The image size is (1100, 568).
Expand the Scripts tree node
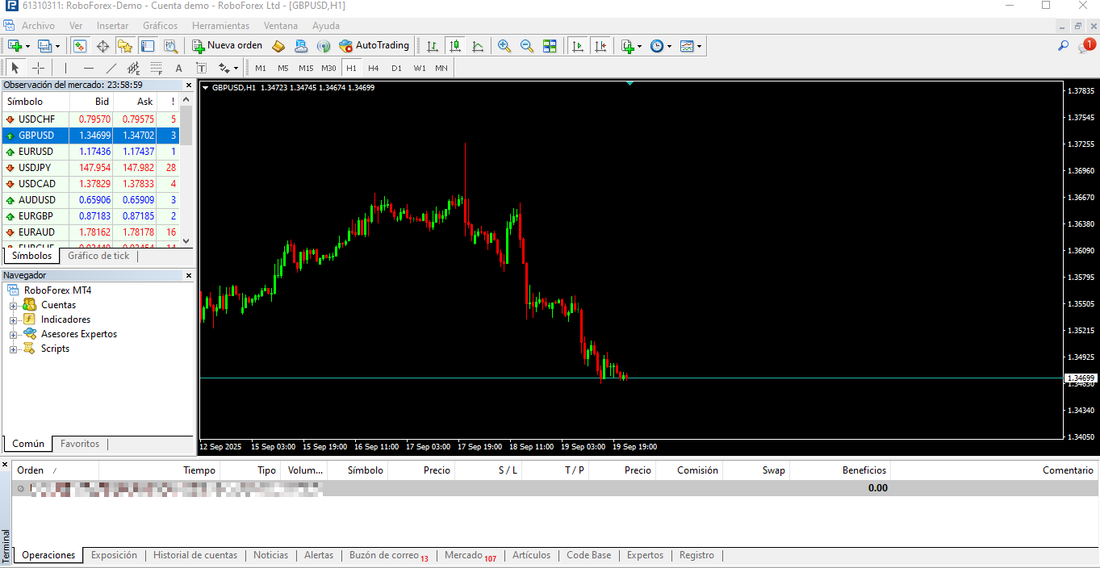(x=13, y=349)
